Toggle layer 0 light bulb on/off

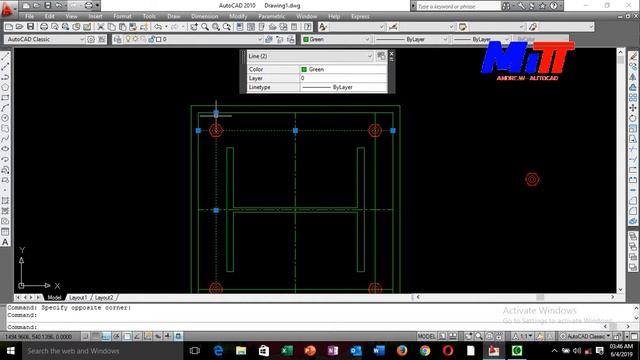[x=128, y=39]
